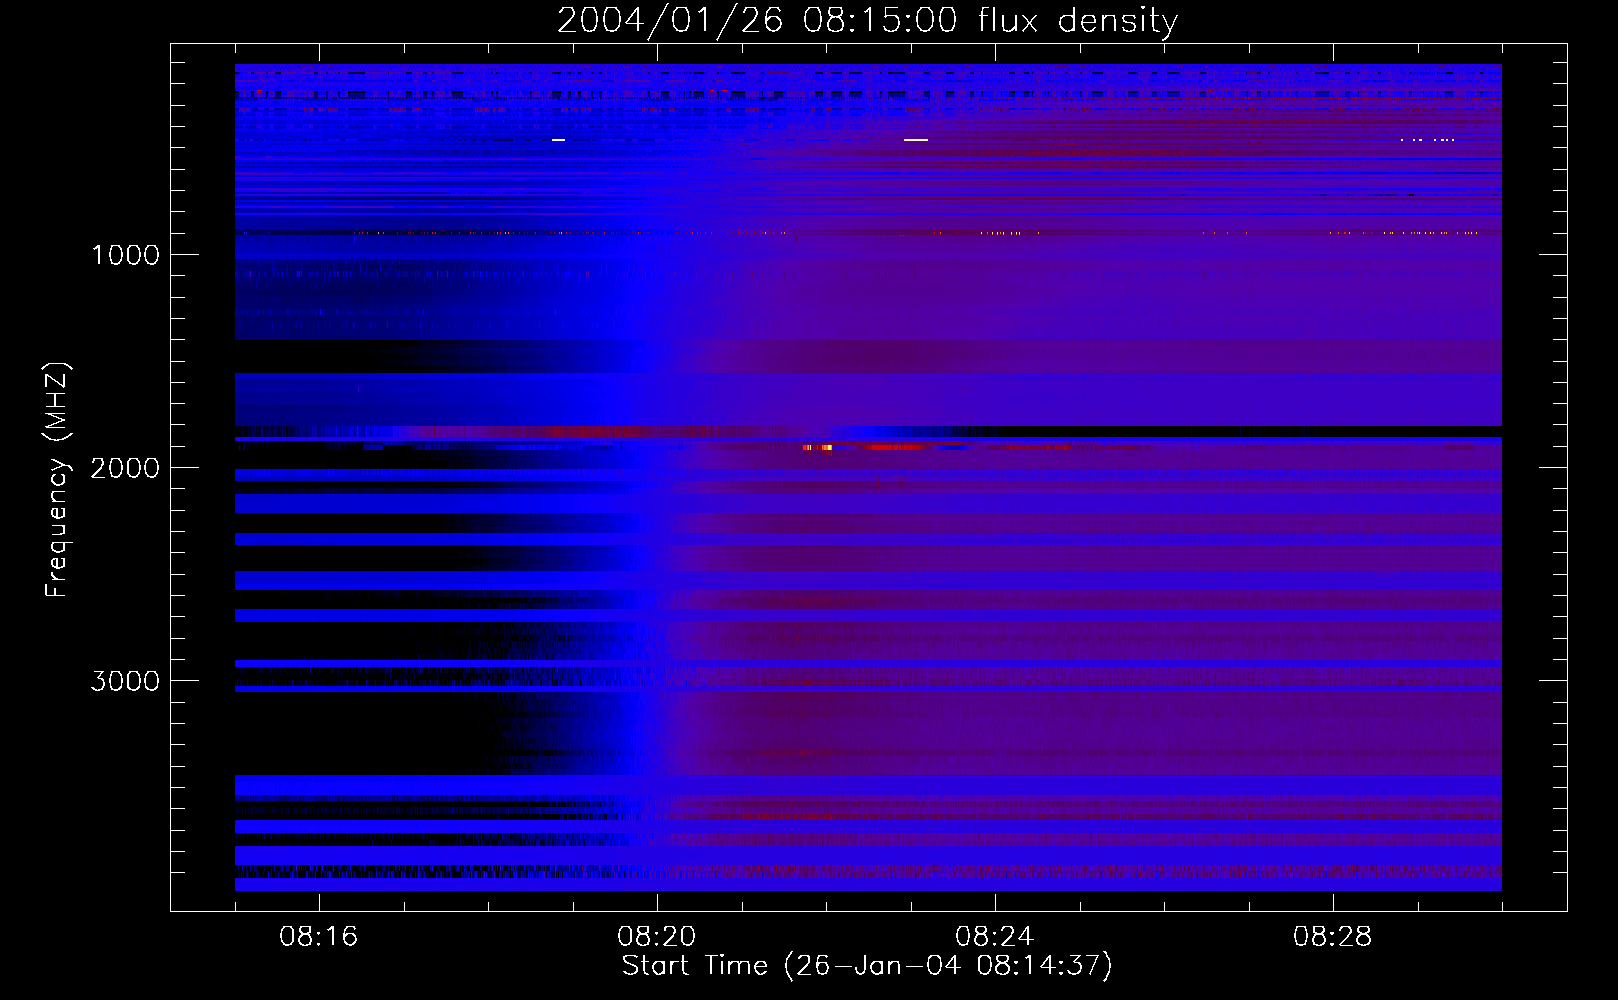Click the 08:24 time tick label
1618x1000 pixels.
pos(995,937)
